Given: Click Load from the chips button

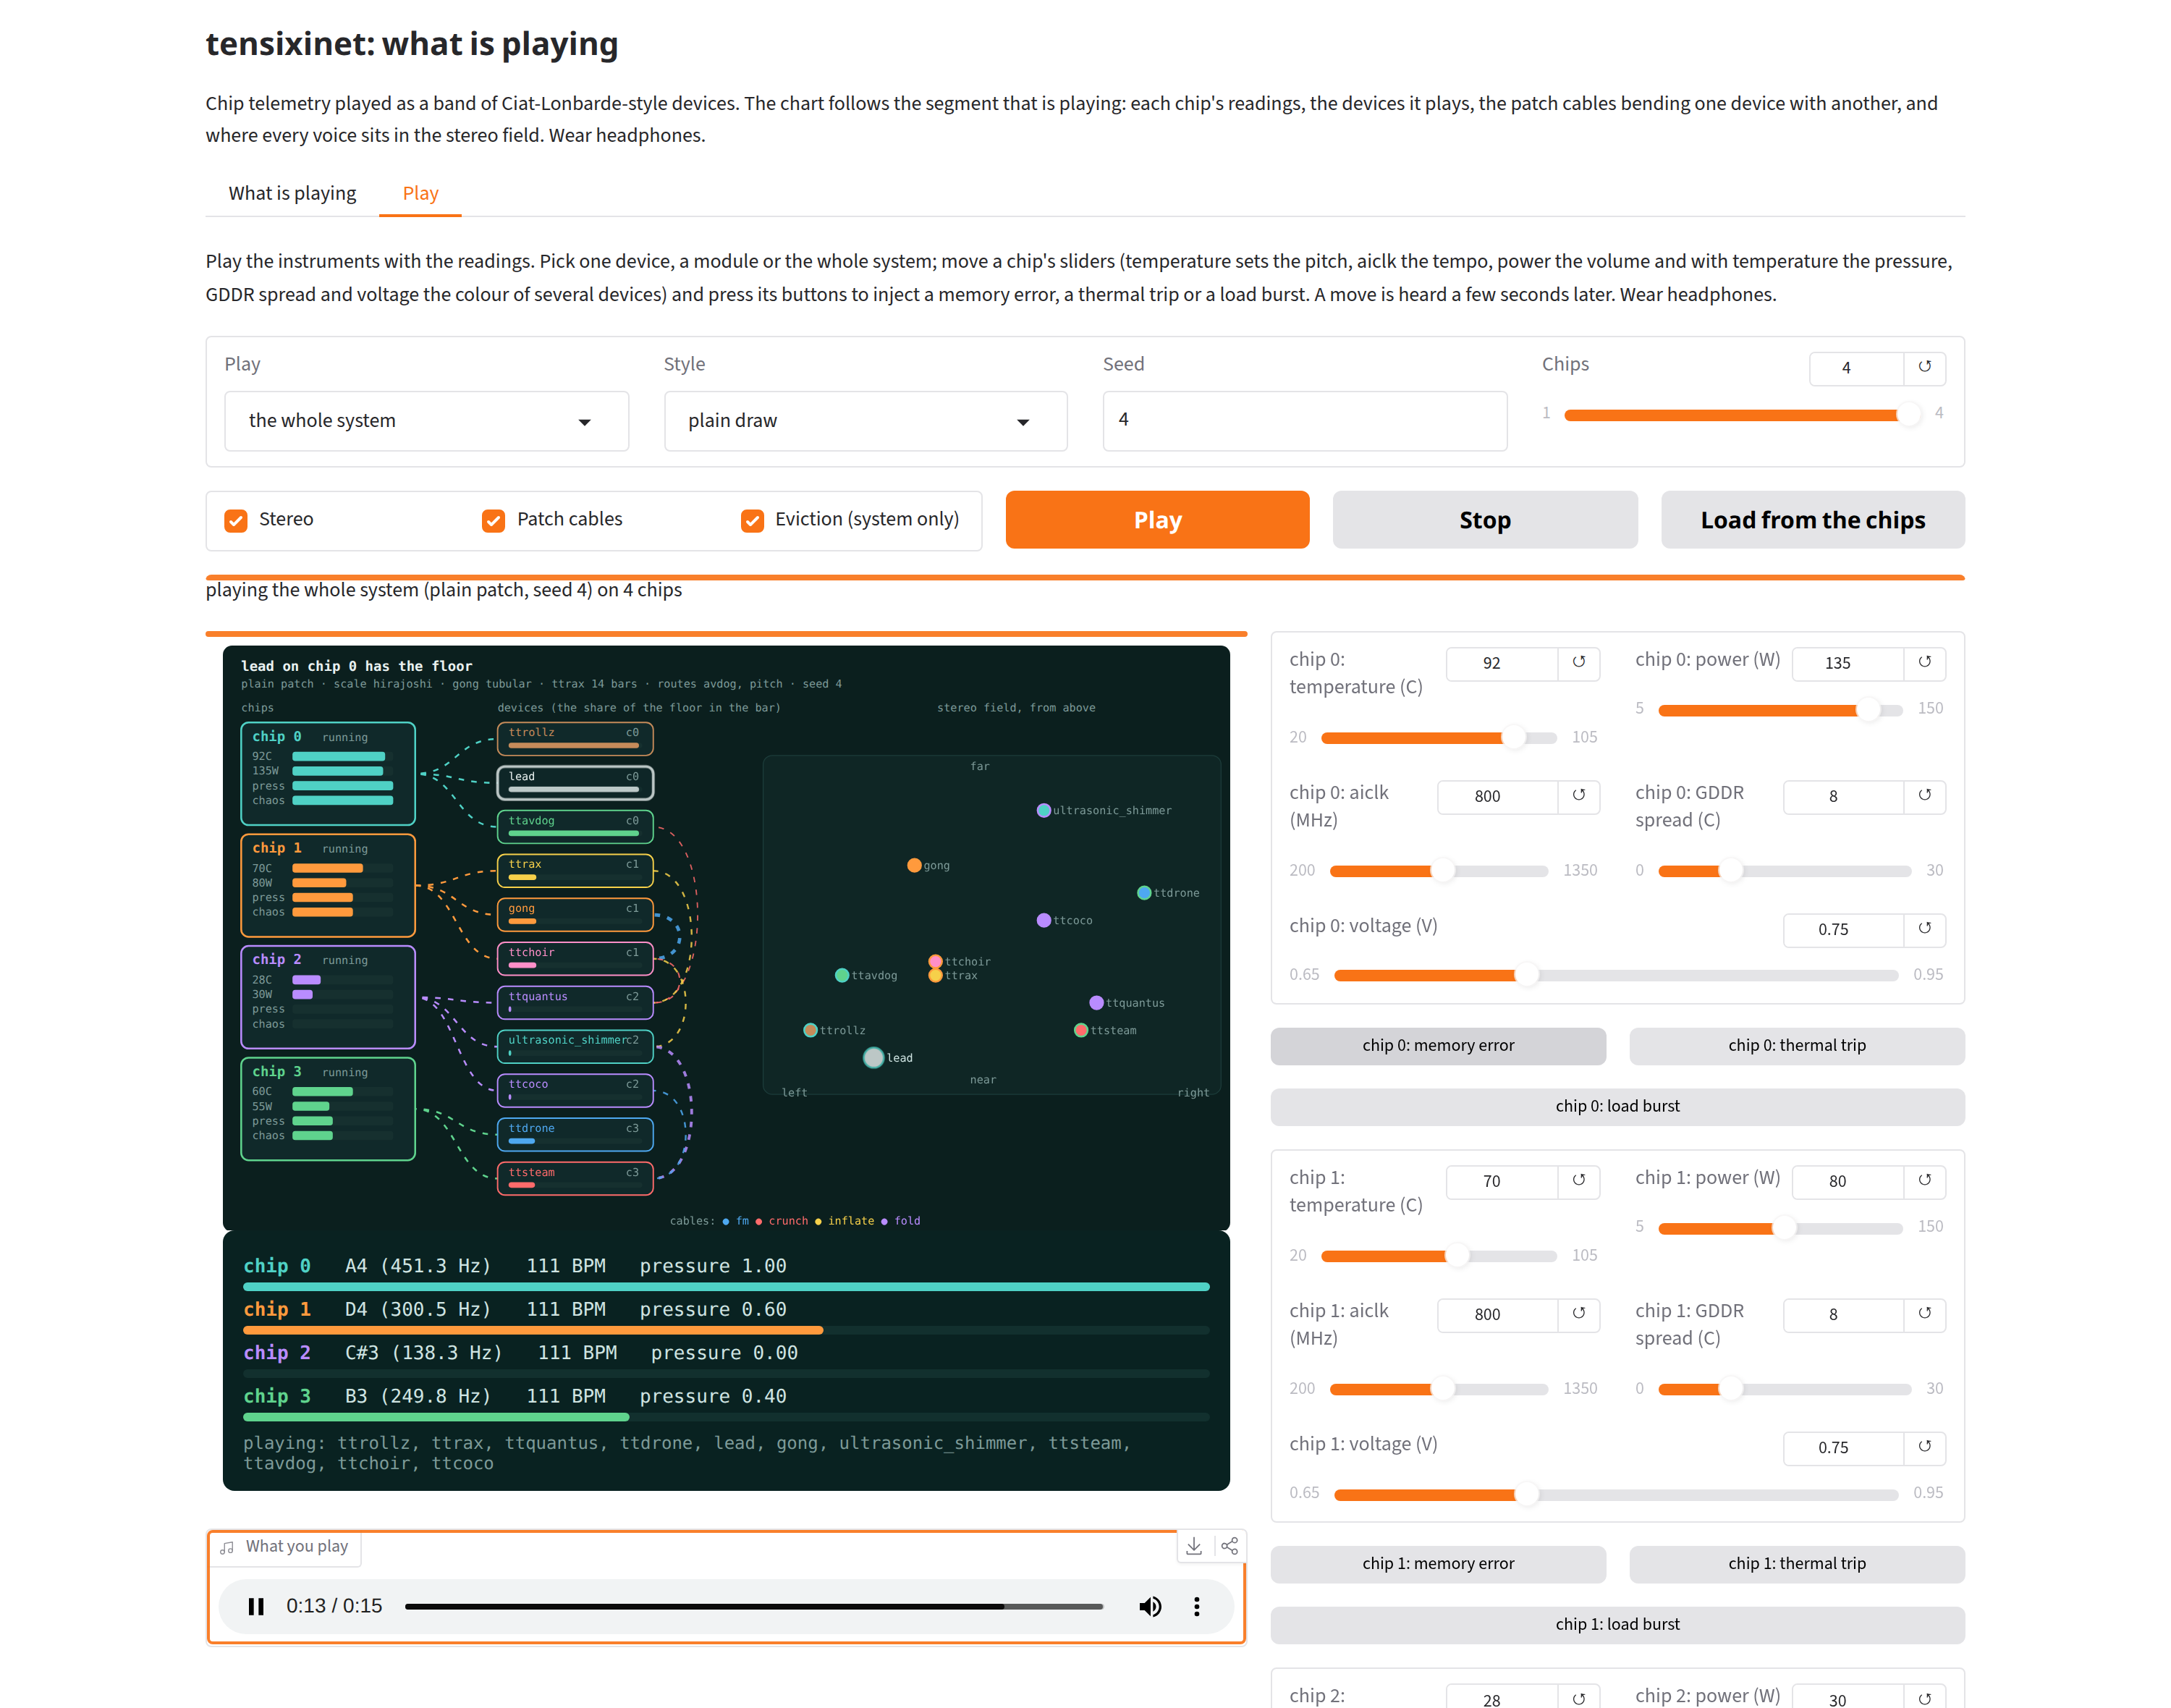Looking at the screenshot, I should click(x=1812, y=520).
